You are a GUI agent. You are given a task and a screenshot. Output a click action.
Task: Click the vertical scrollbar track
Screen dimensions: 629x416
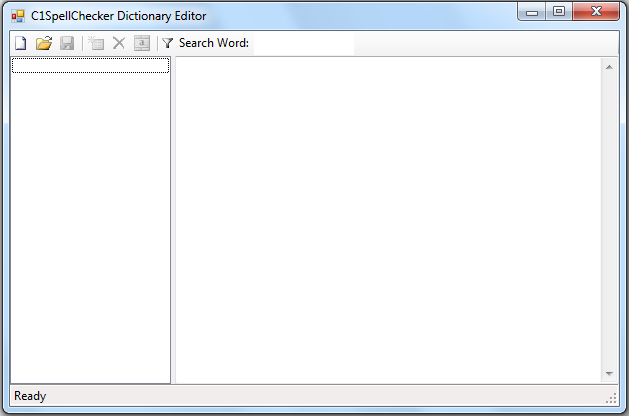pos(609,220)
